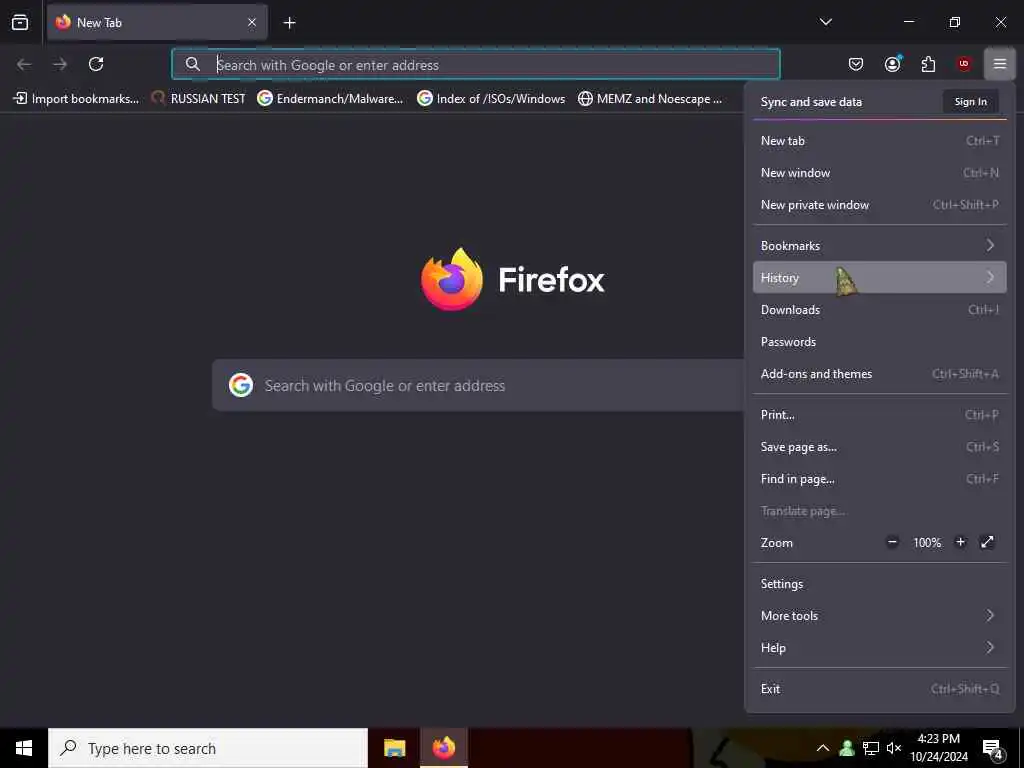Select Sync and save data
This screenshot has height=768, width=1024.
point(811,102)
